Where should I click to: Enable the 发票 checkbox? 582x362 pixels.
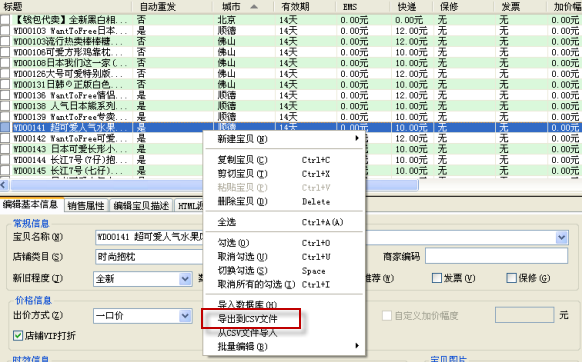pos(437,278)
